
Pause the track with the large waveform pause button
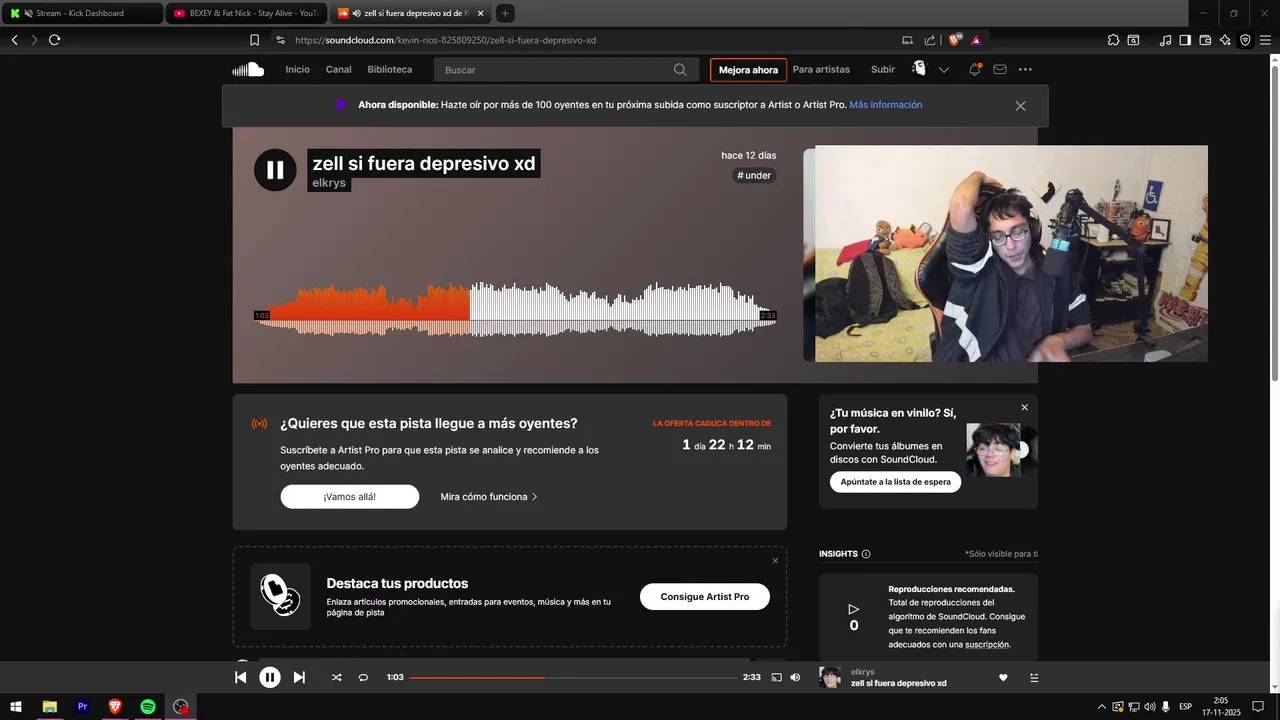[275, 170]
